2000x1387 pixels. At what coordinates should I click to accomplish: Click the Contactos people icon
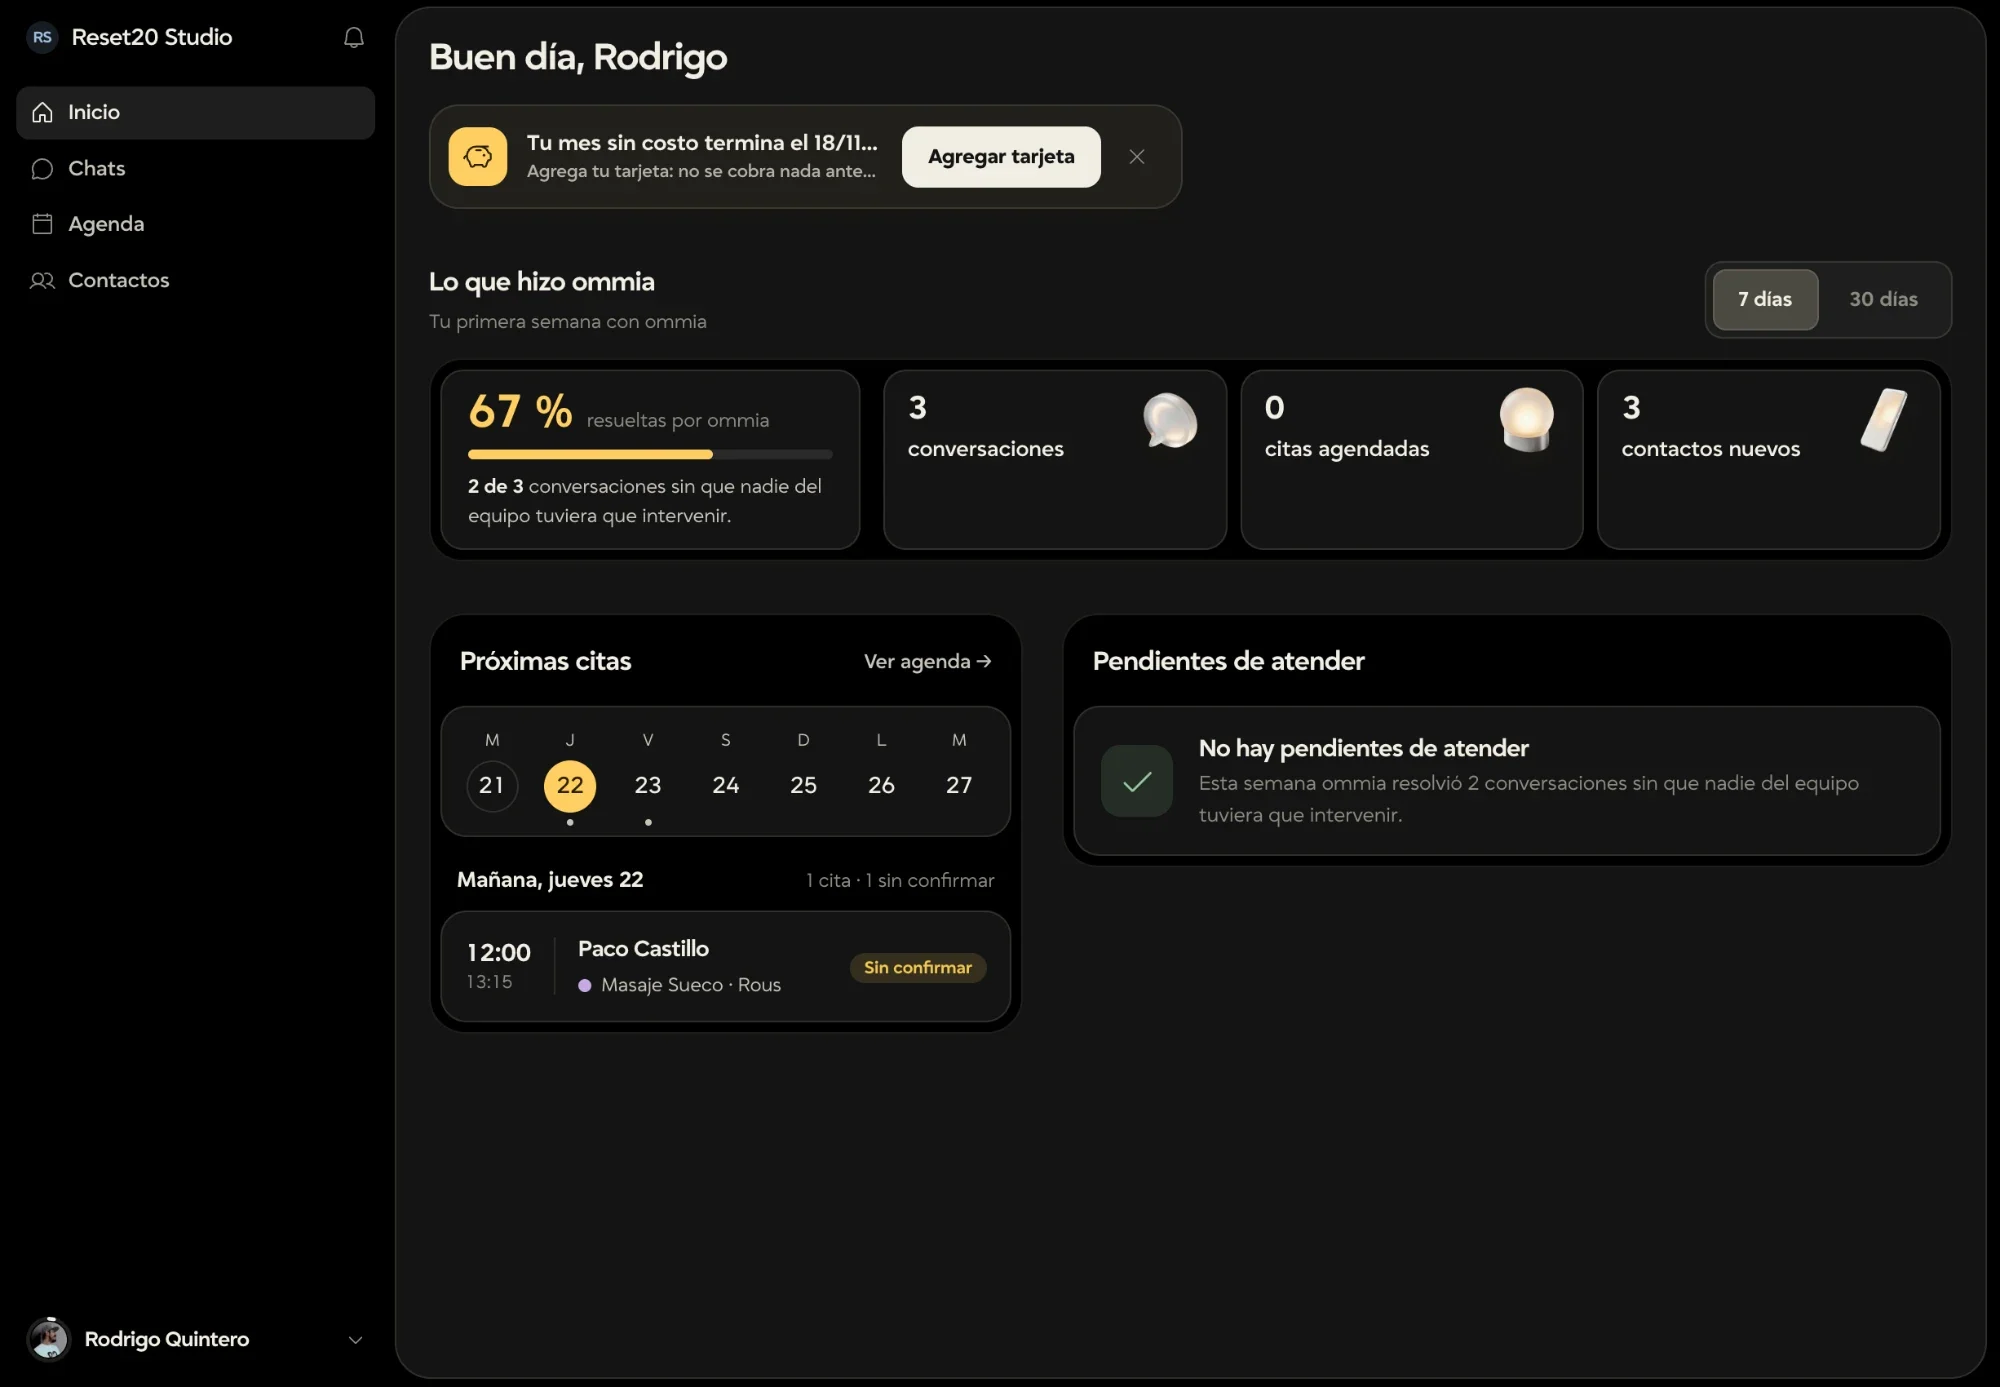tap(42, 281)
